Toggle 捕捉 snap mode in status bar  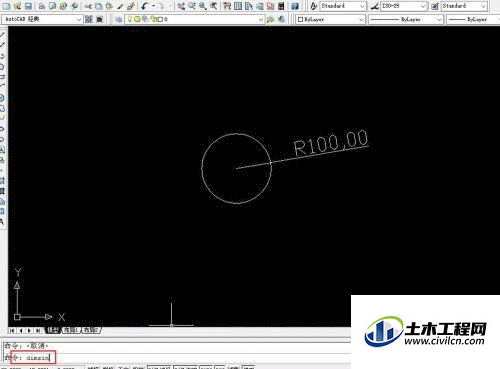92,367
